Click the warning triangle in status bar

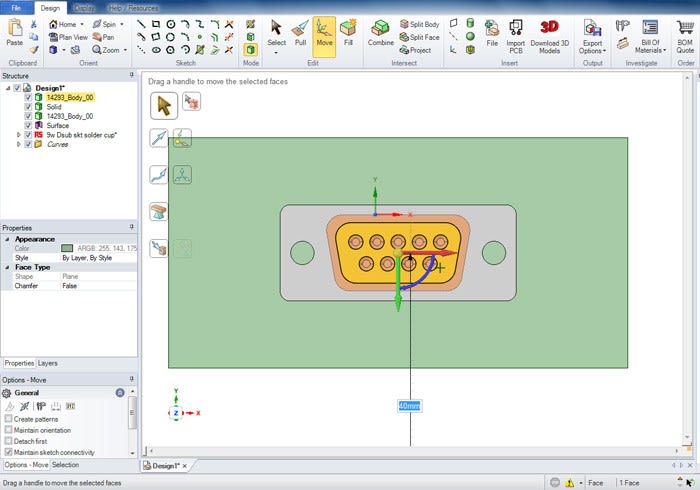(x=570, y=482)
